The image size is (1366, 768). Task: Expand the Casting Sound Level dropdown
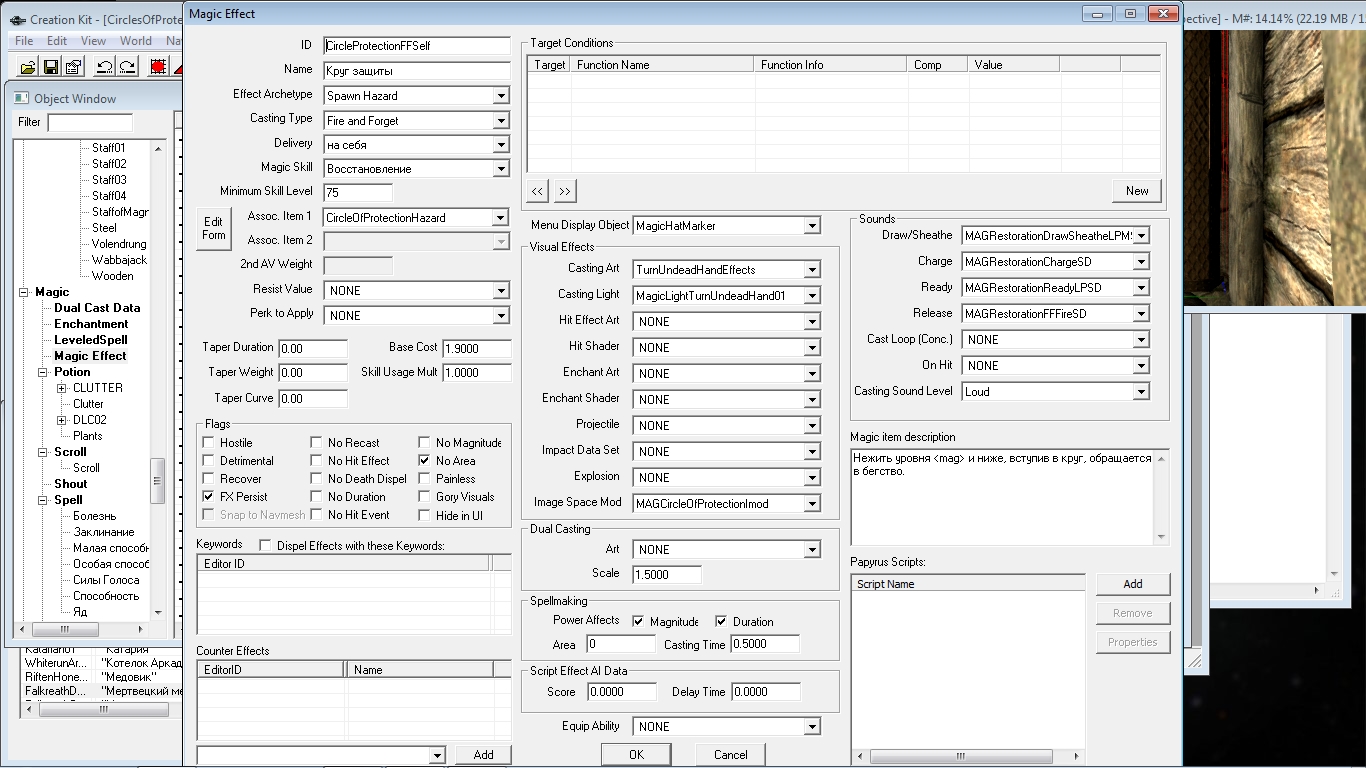pyautogui.click(x=1141, y=392)
